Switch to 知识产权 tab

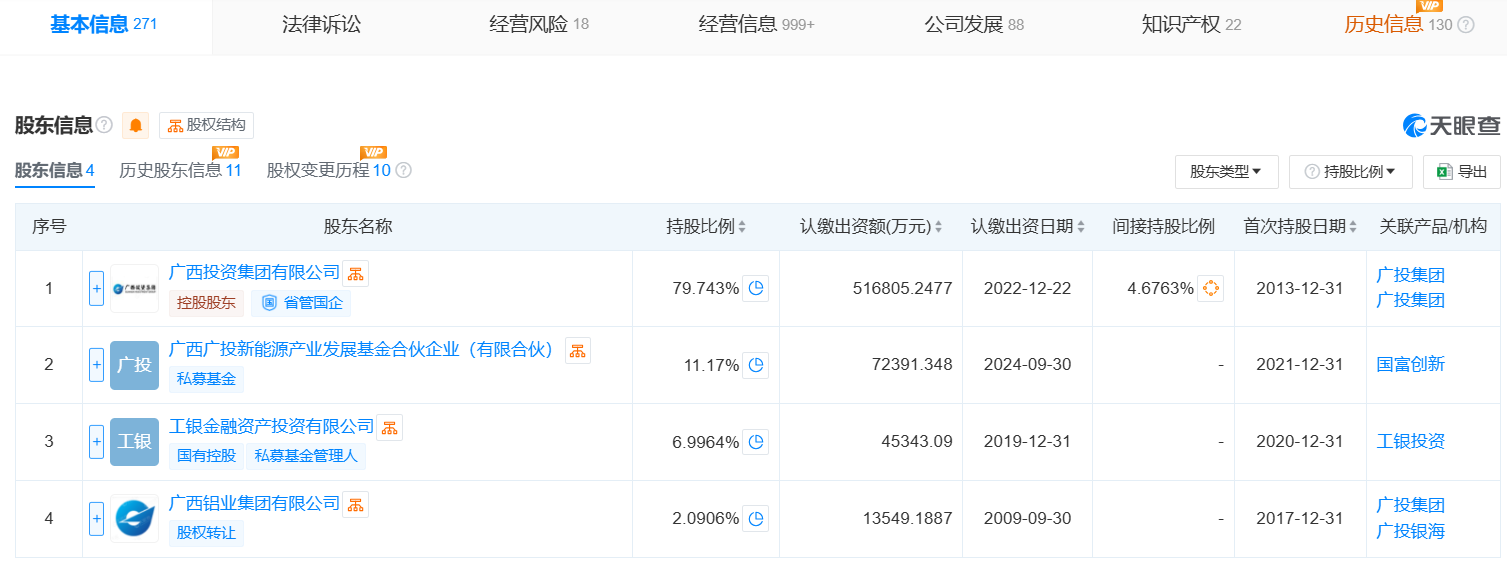pos(1191,24)
